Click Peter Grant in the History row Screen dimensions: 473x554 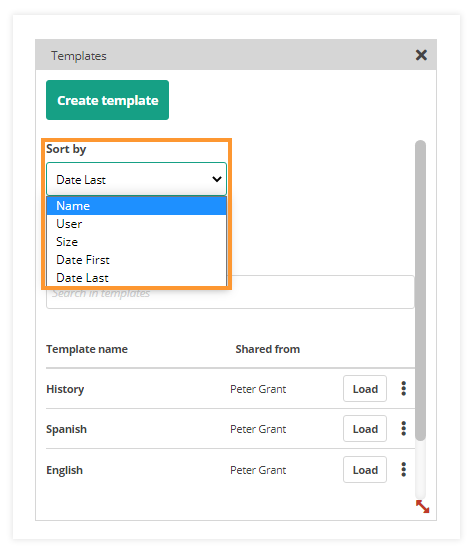pos(258,389)
